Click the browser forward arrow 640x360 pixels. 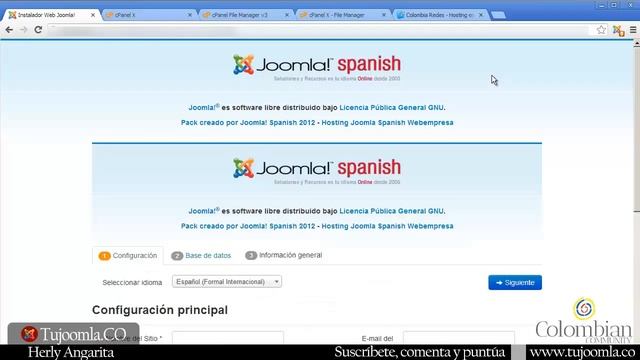tap(24, 30)
